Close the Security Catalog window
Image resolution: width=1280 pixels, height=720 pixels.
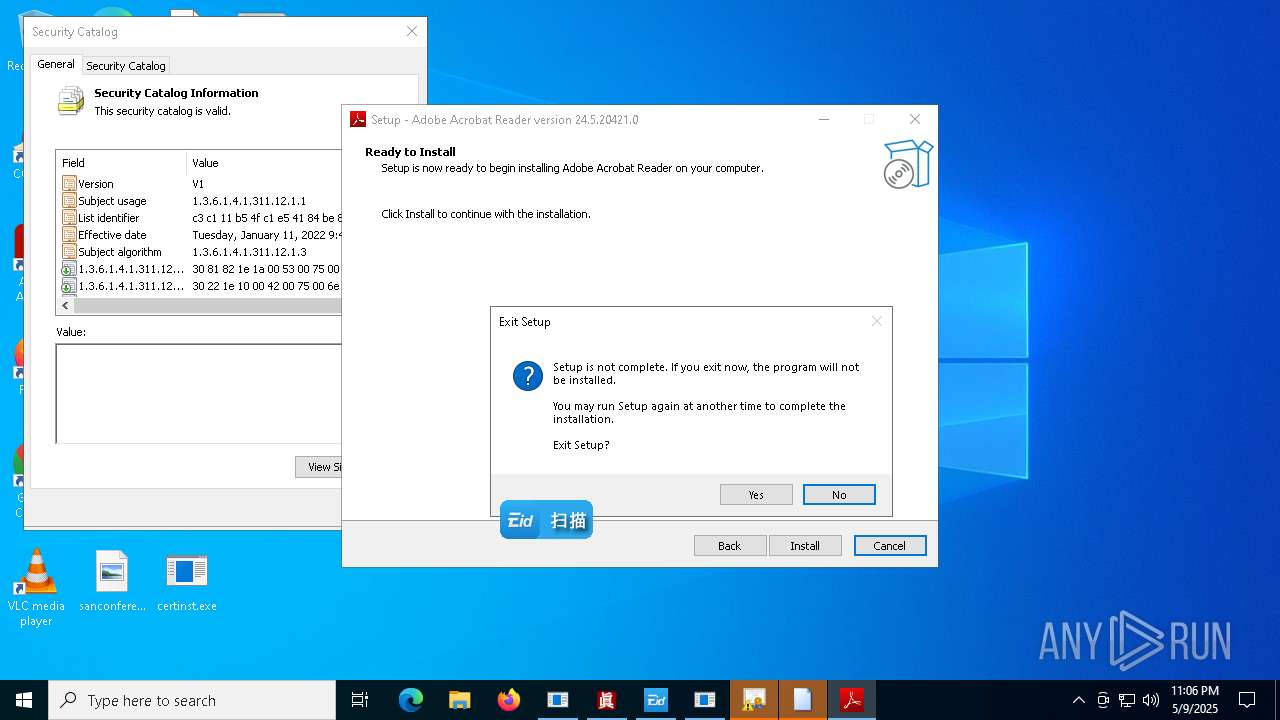(x=412, y=32)
